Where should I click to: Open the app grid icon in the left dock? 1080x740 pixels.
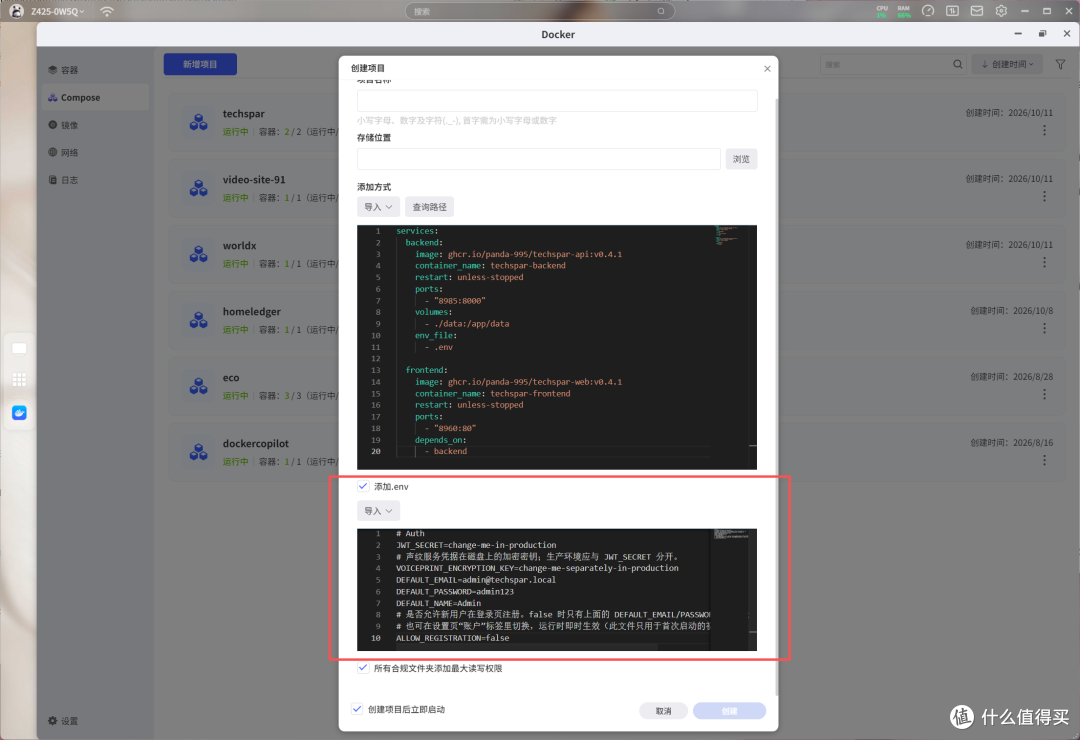[x=19, y=380]
